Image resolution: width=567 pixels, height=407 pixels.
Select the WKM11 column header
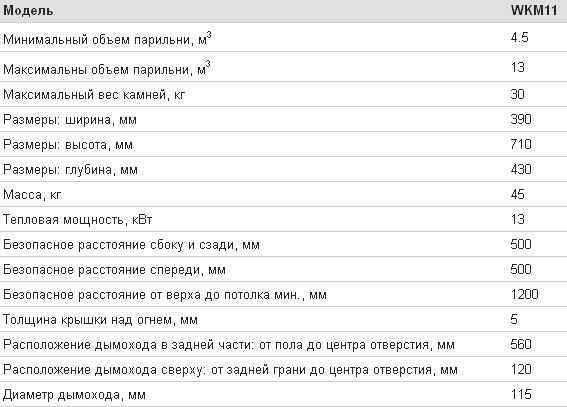click(x=534, y=10)
